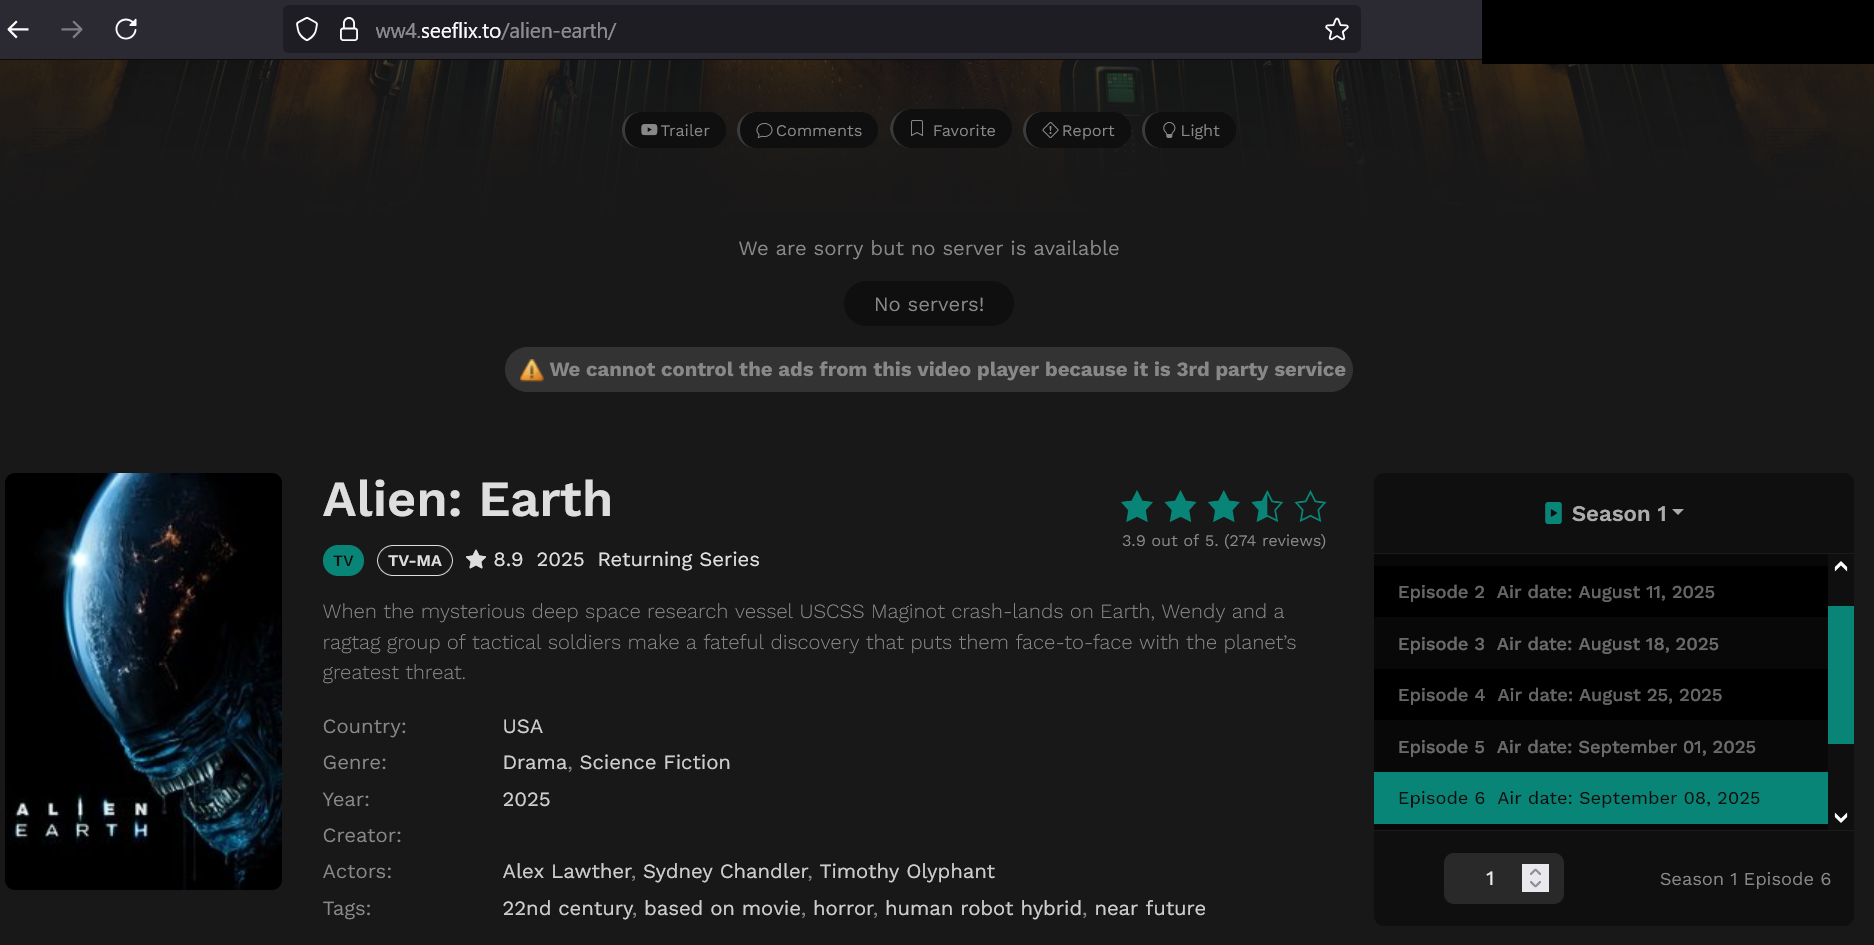Rate the show five stars
This screenshot has width=1874, height=945.
[x=1310, y=507]
